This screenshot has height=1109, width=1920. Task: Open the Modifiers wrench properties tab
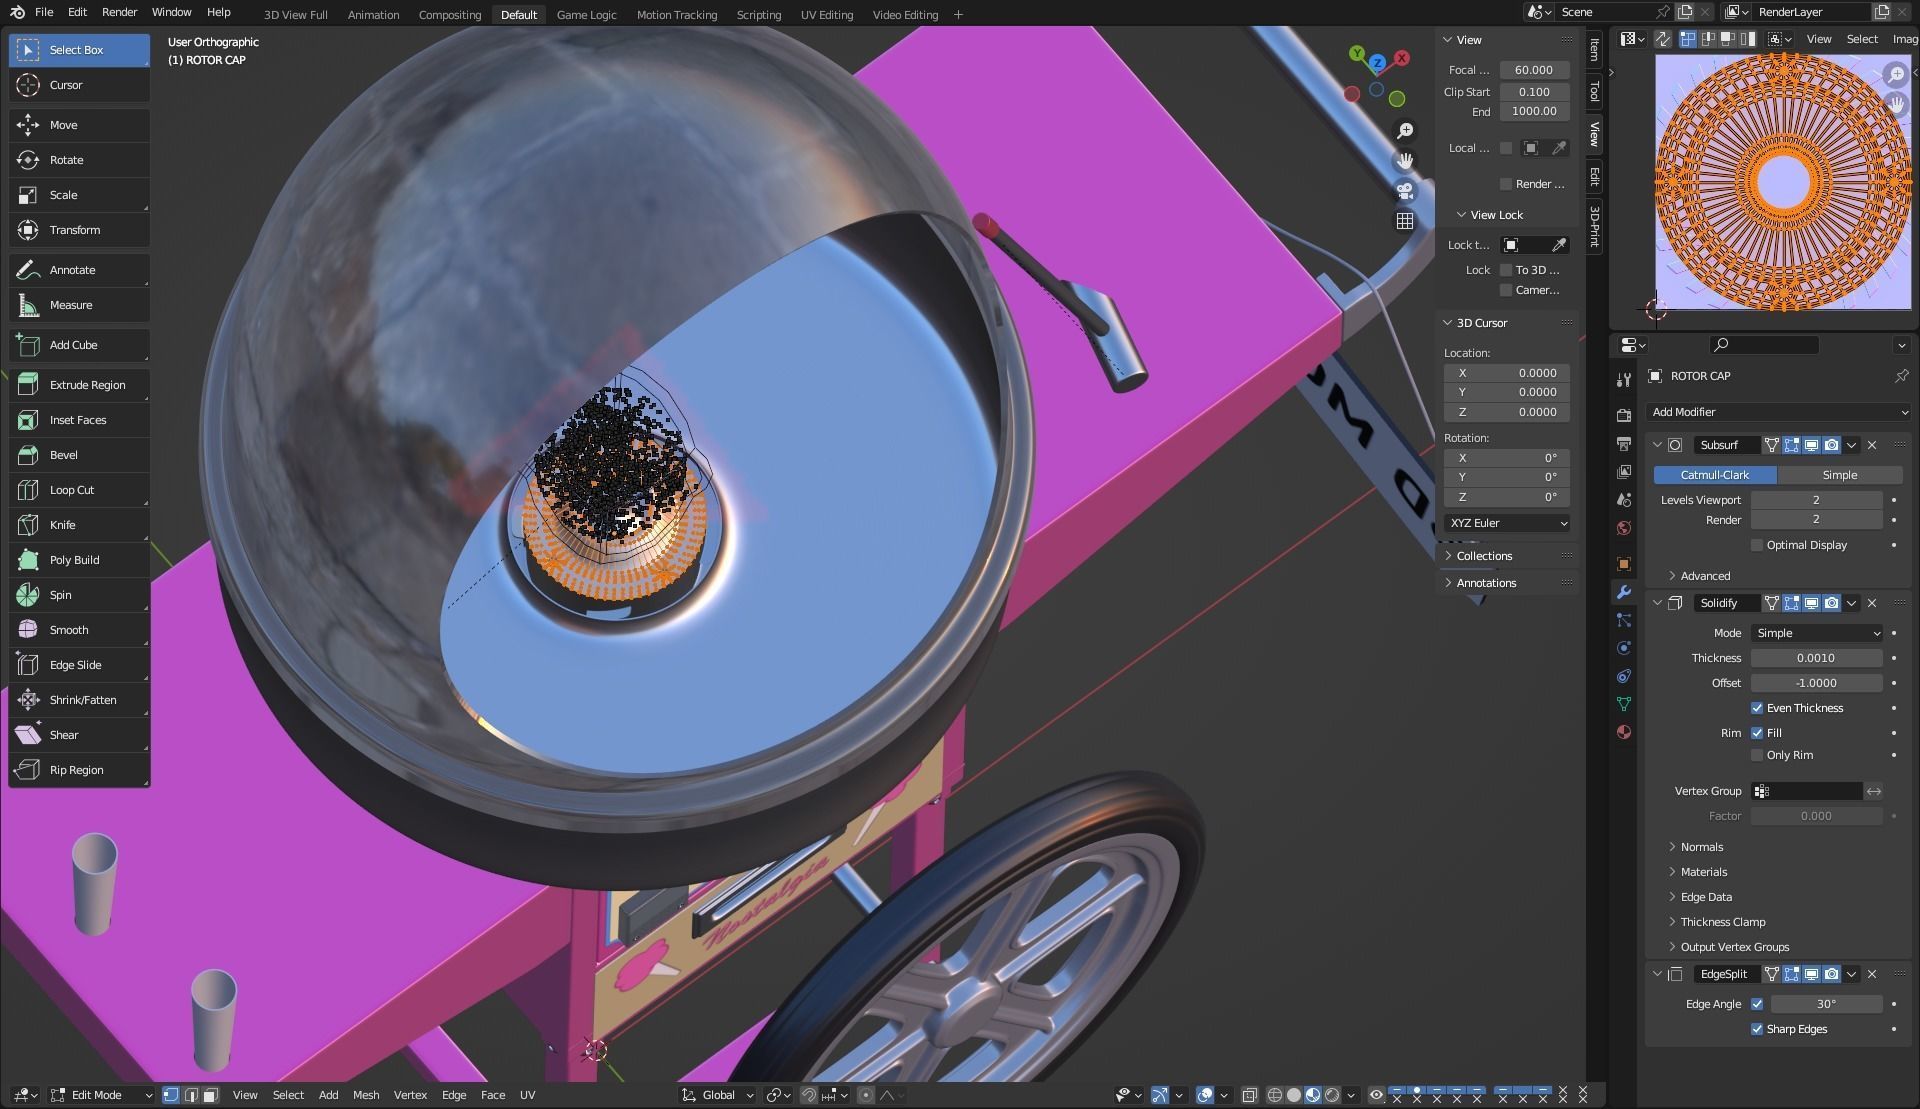pos(1624,592)
